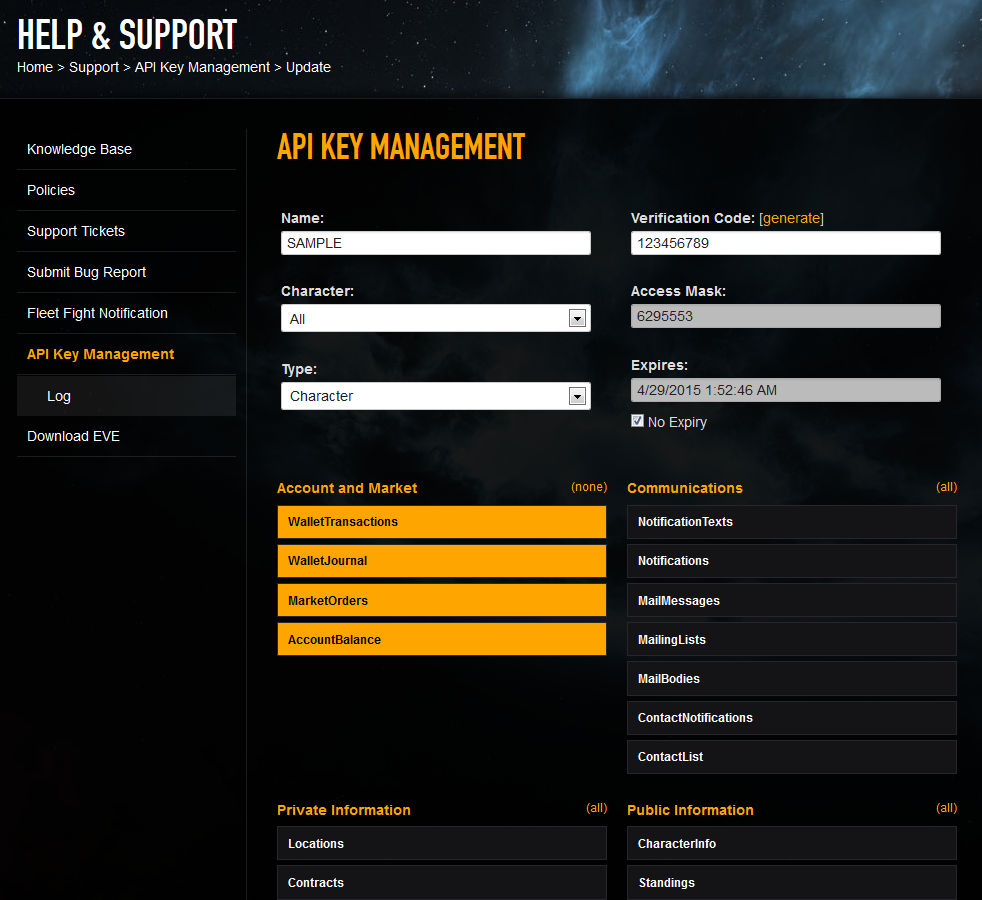The height and width of the screenshot is (900, 982).
Task: Go to Support Tickets page
Action: (x=76, y=231)
